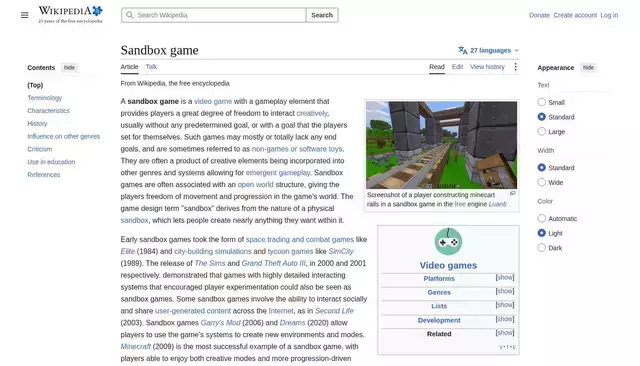Jump to Influence on other genres
This screenshot has width=640, height=366.
(64, 136)
